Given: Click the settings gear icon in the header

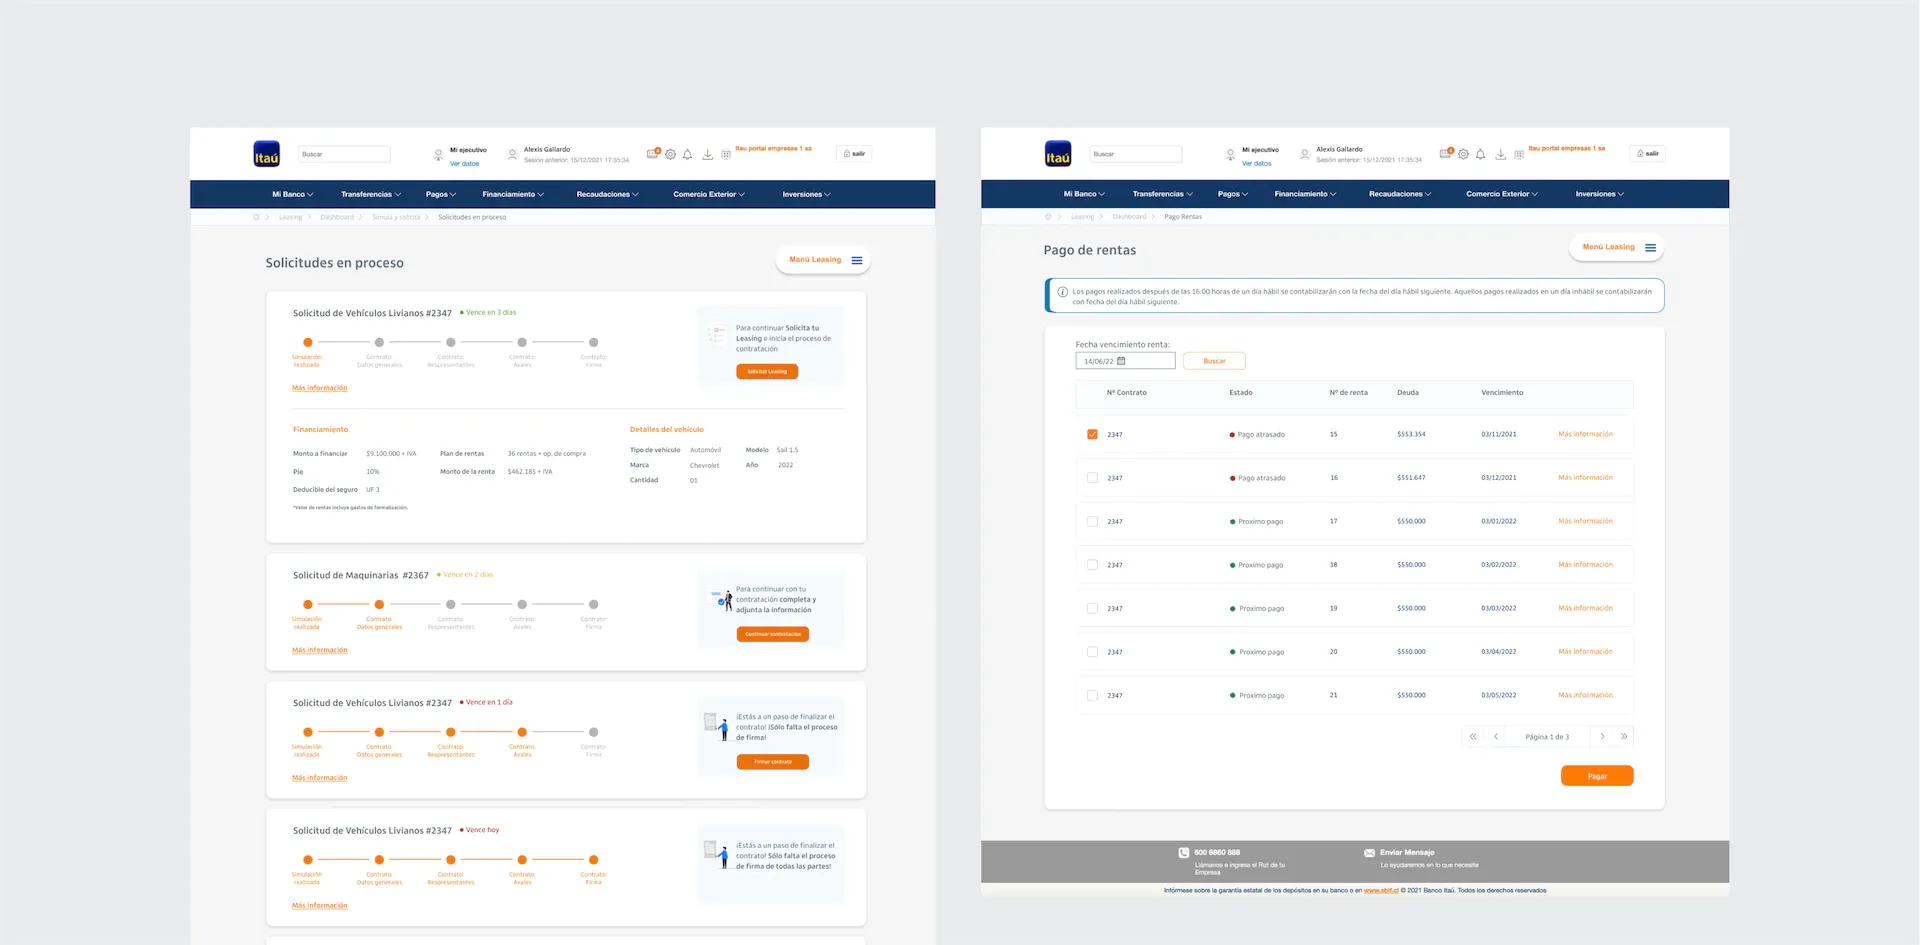Looking at the screenshot, I should tap(670, 153).
